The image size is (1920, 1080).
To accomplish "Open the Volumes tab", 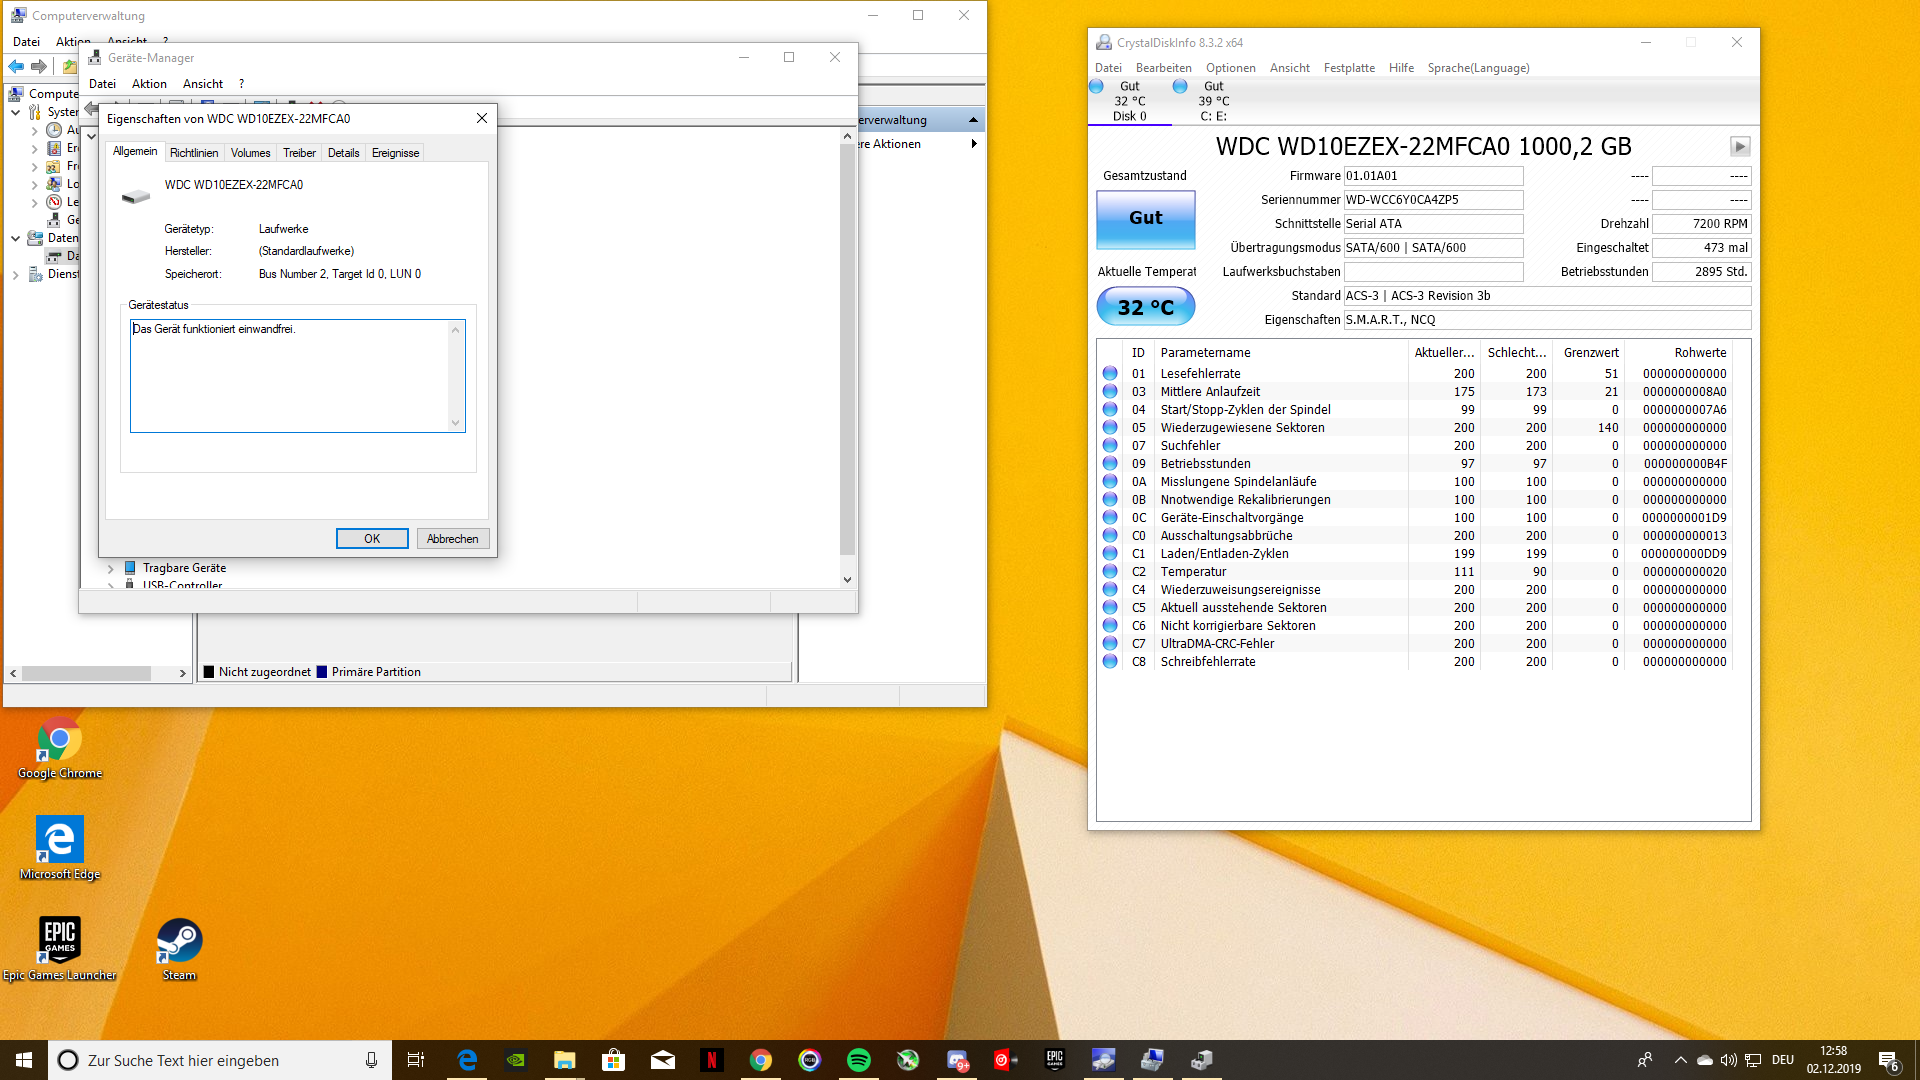I will click(x=250, y=153).
